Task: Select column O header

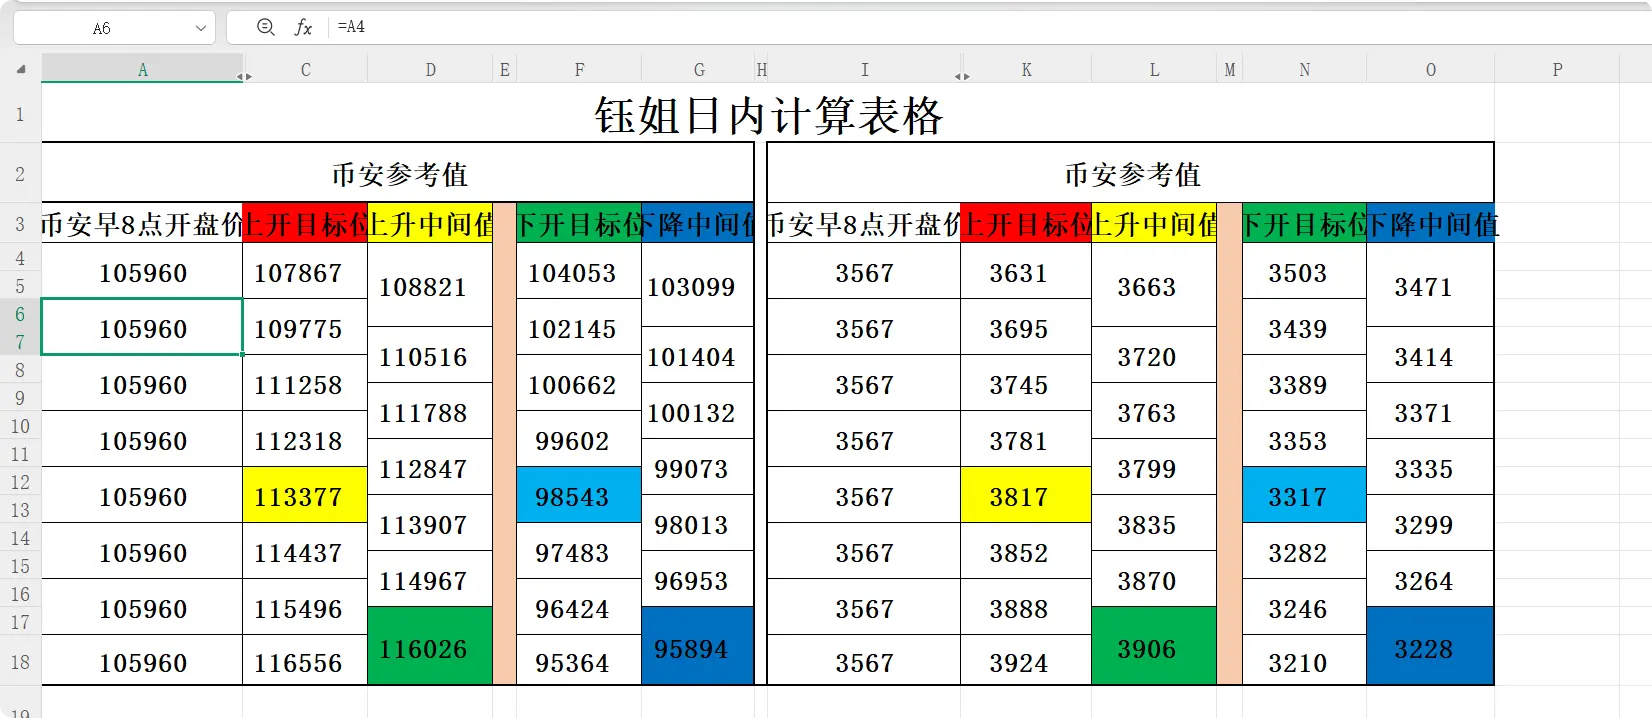Action: click(1430, 69)
